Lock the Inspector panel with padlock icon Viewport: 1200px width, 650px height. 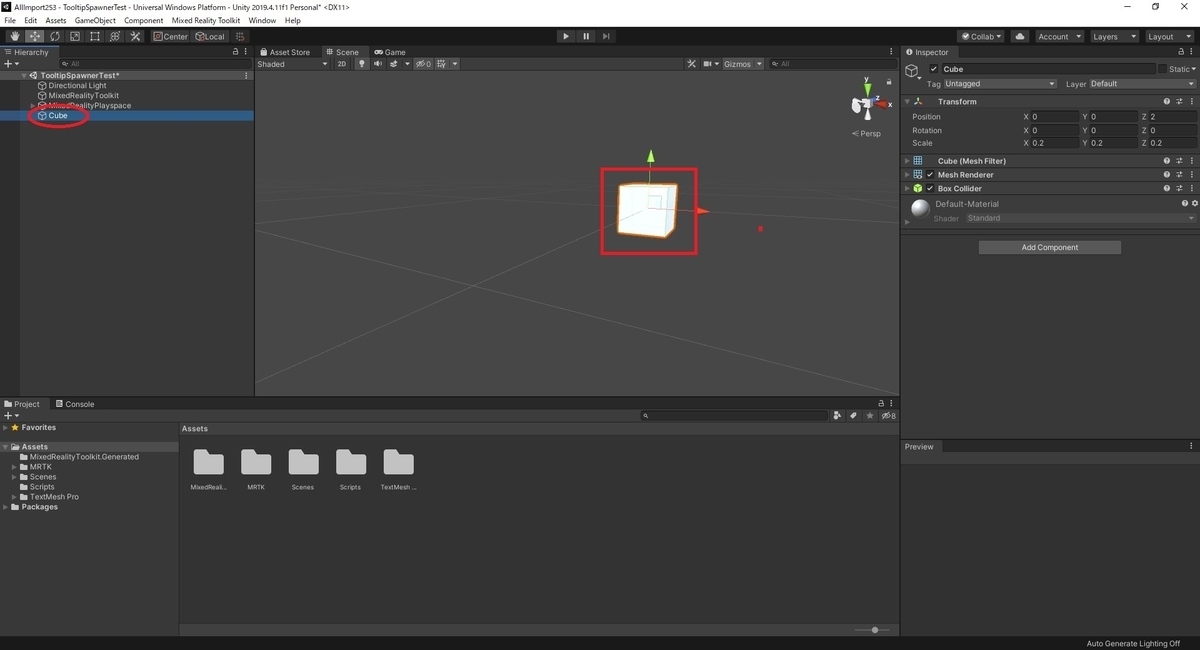coord(1180,52)
